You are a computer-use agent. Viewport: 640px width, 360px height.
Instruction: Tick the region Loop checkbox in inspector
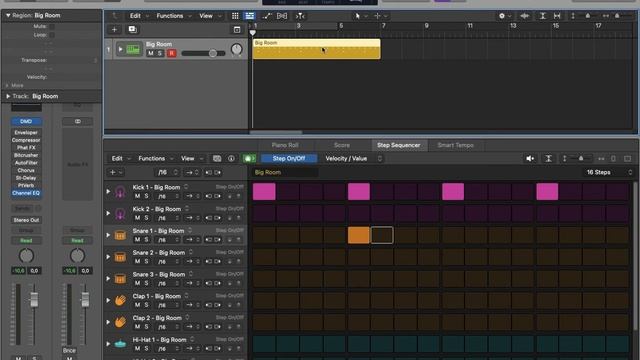52,35
